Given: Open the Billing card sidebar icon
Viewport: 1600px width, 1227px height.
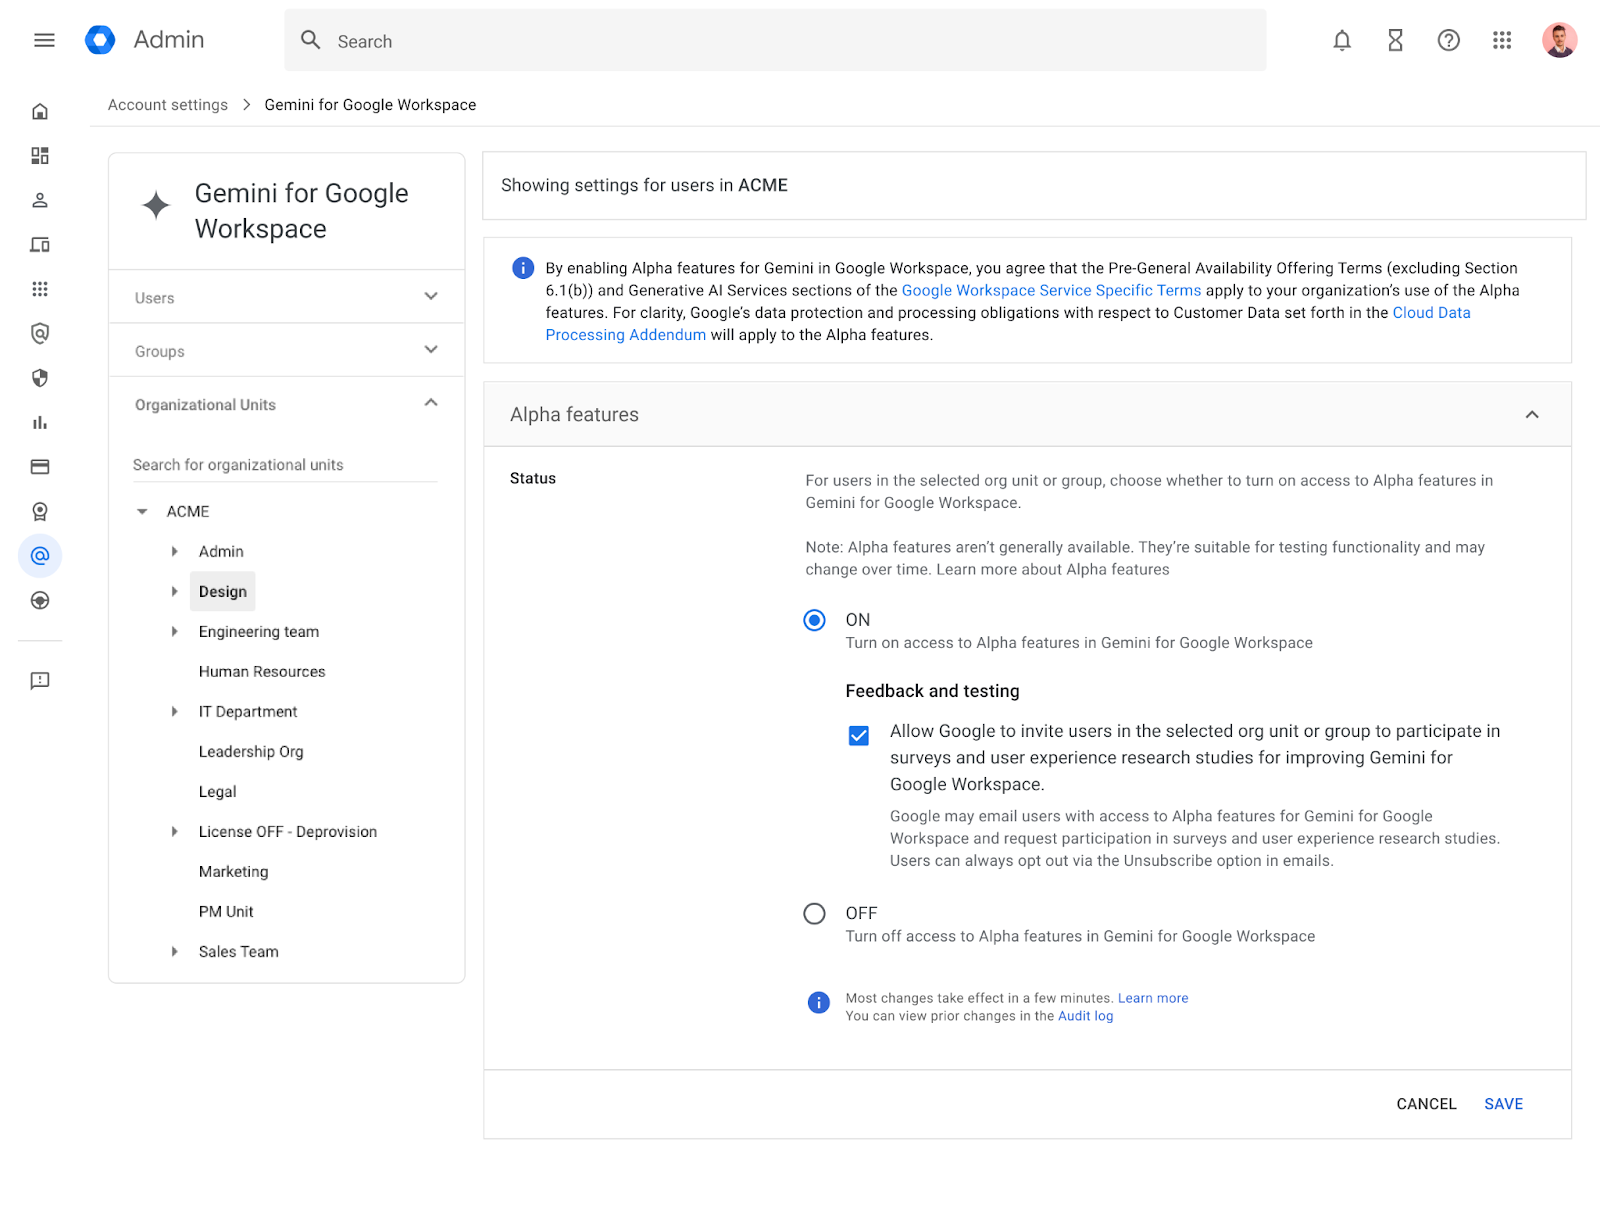Looking at the screenshot, I should [40, 467].
